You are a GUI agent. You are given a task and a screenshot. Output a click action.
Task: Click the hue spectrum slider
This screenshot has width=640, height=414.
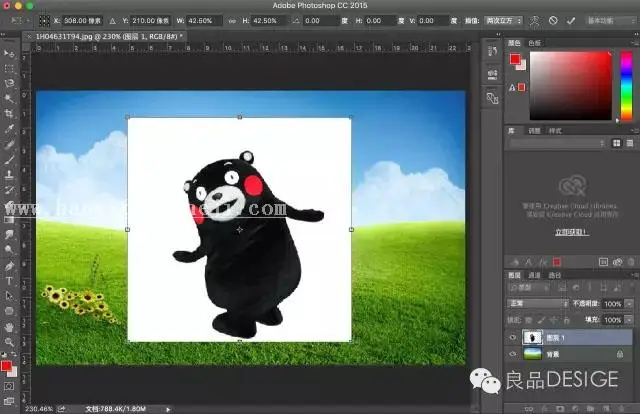[x=626, y=85]
